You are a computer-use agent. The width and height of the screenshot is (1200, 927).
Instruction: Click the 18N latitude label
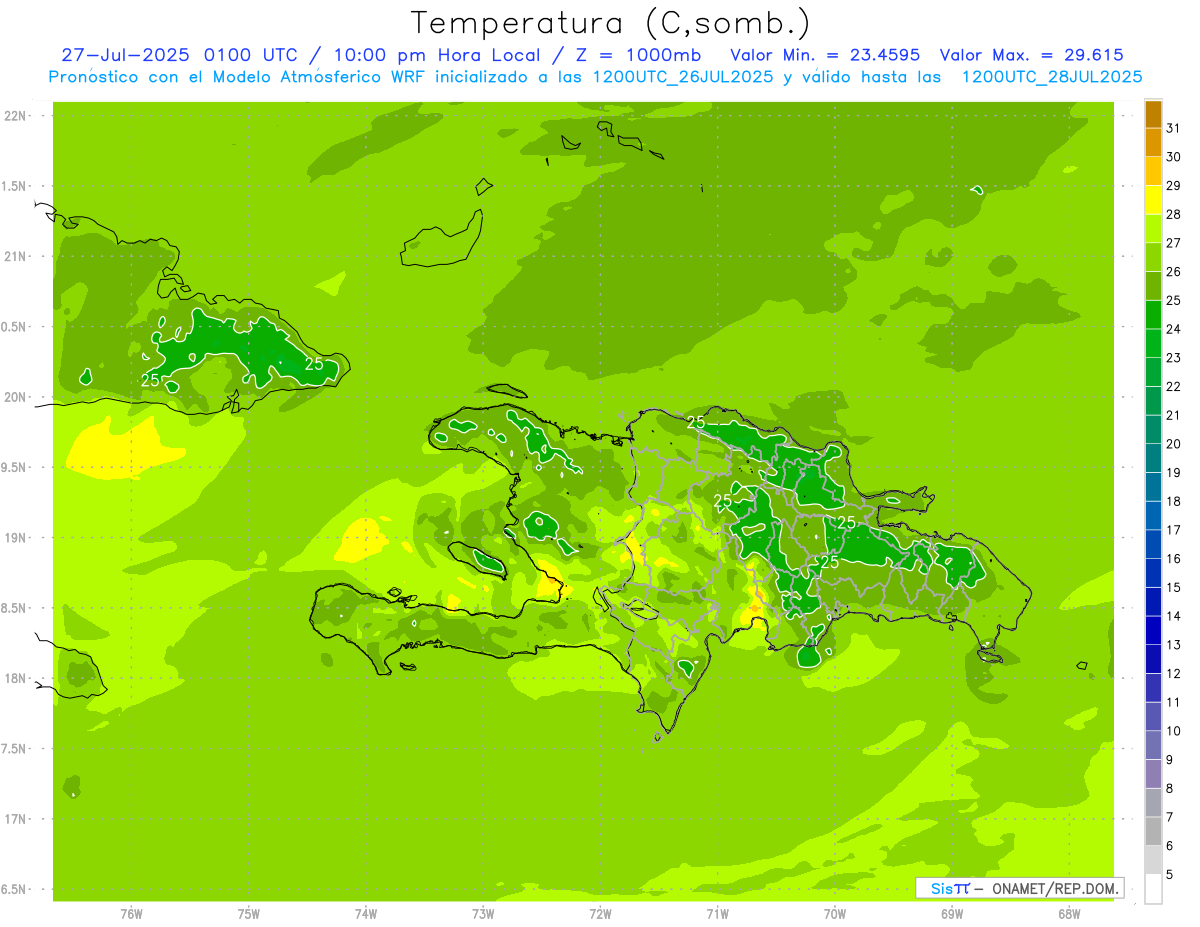point(16,678)
